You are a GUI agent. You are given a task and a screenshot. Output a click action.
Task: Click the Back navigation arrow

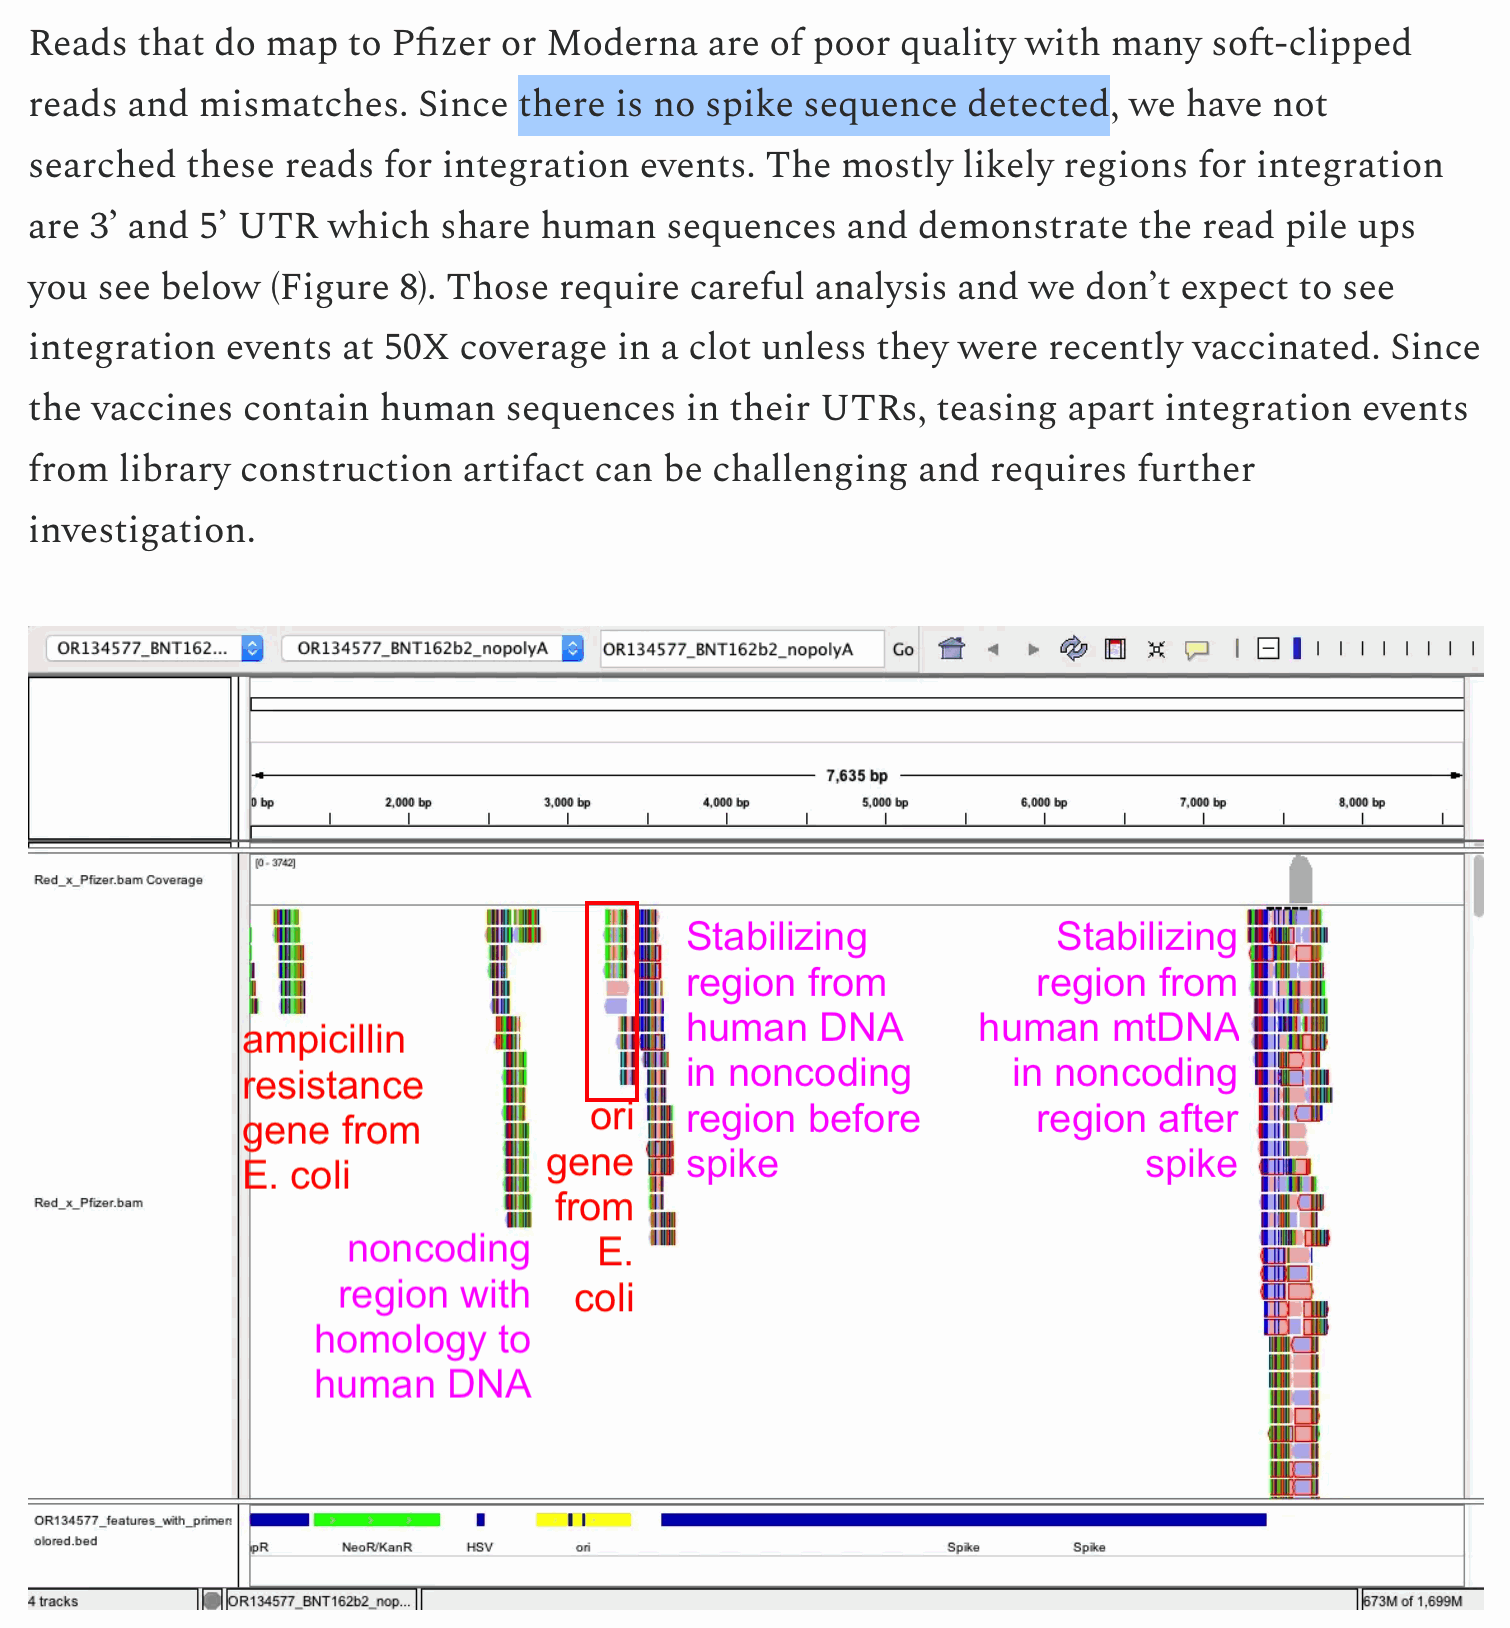coord(993,649)
